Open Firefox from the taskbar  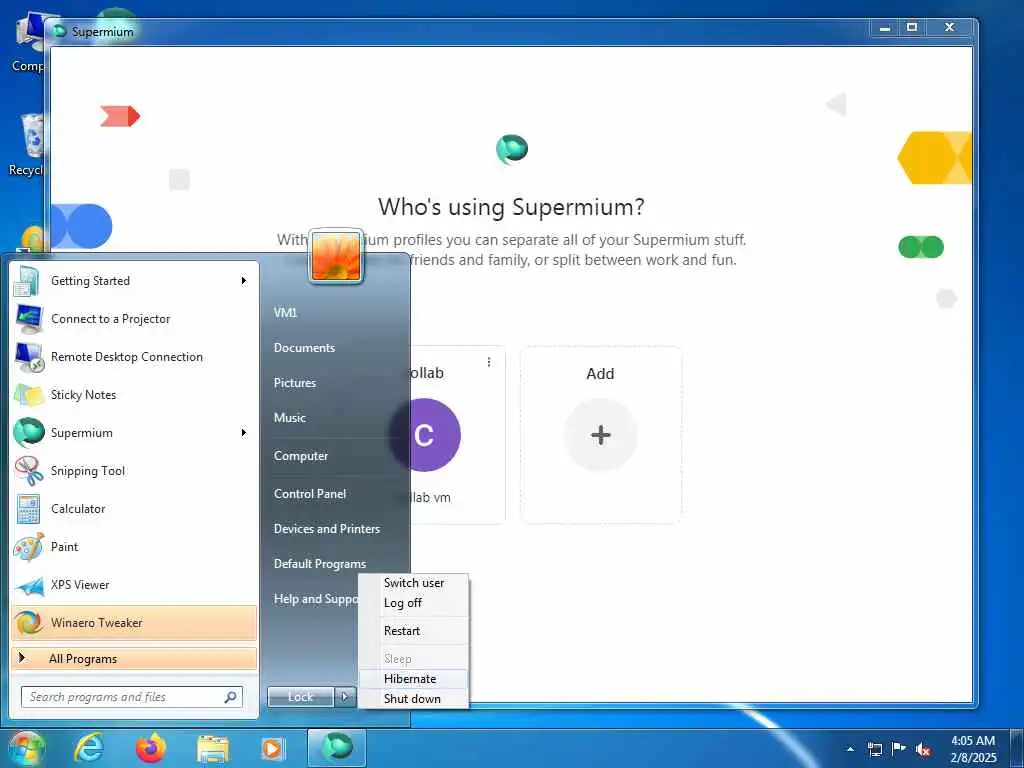(151, 748)
